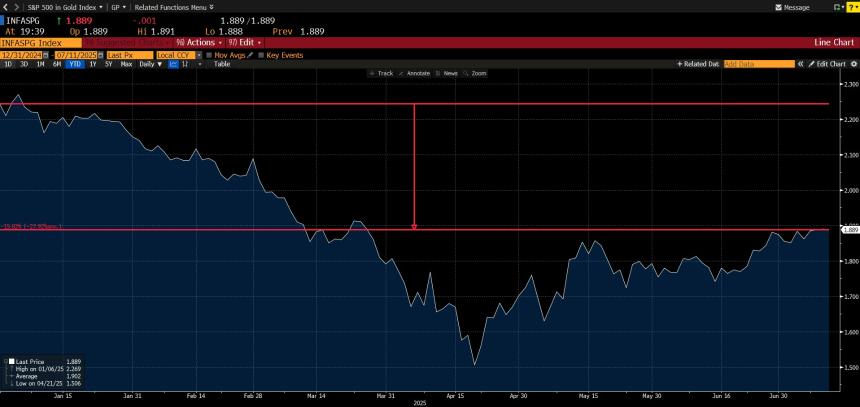Click the forward navigation arrow
860x407 pixels.
click(16, 7)
